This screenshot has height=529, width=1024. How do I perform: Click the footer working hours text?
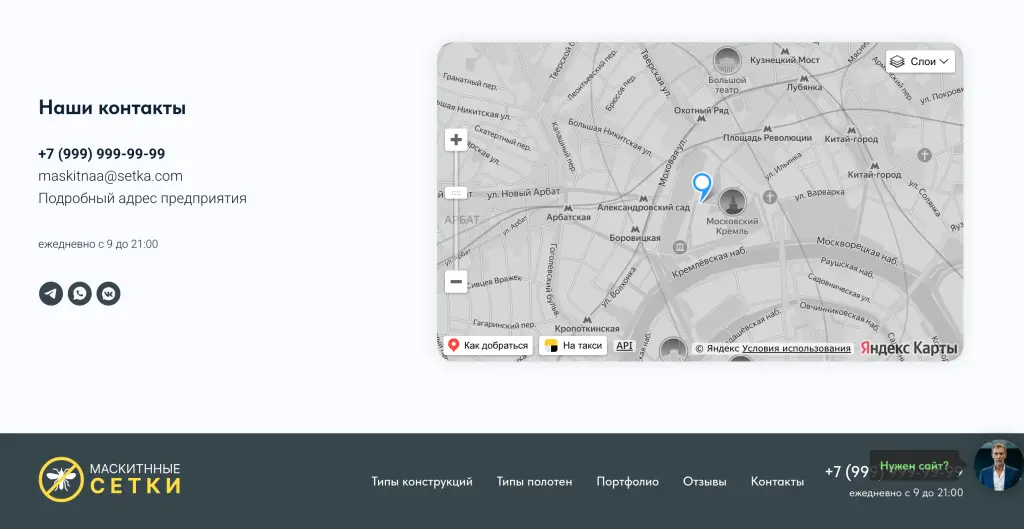tap(906, 492)
